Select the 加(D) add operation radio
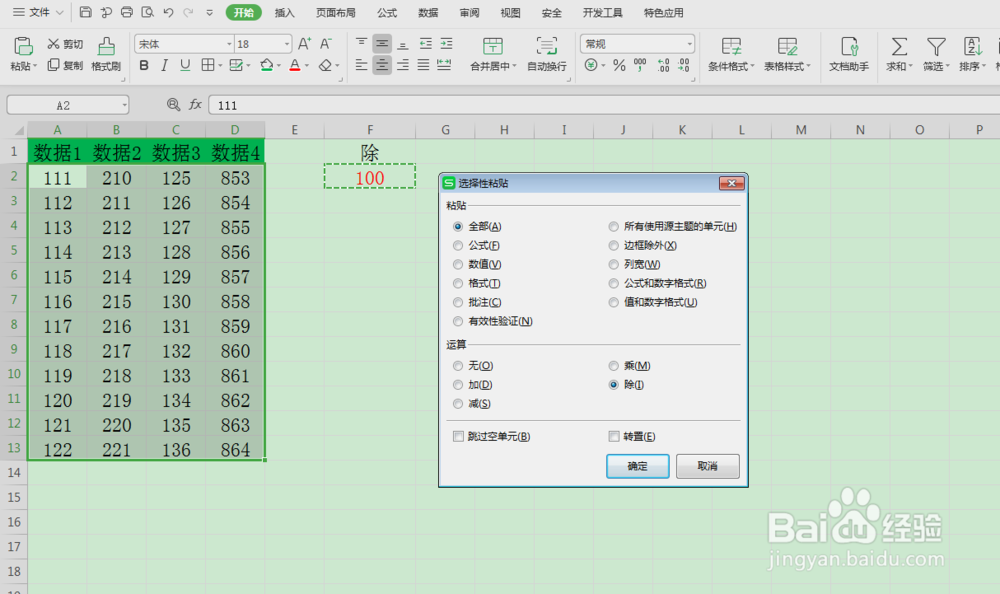The height and width of the screenshot is (594, 1000). (x=458, y=385)
